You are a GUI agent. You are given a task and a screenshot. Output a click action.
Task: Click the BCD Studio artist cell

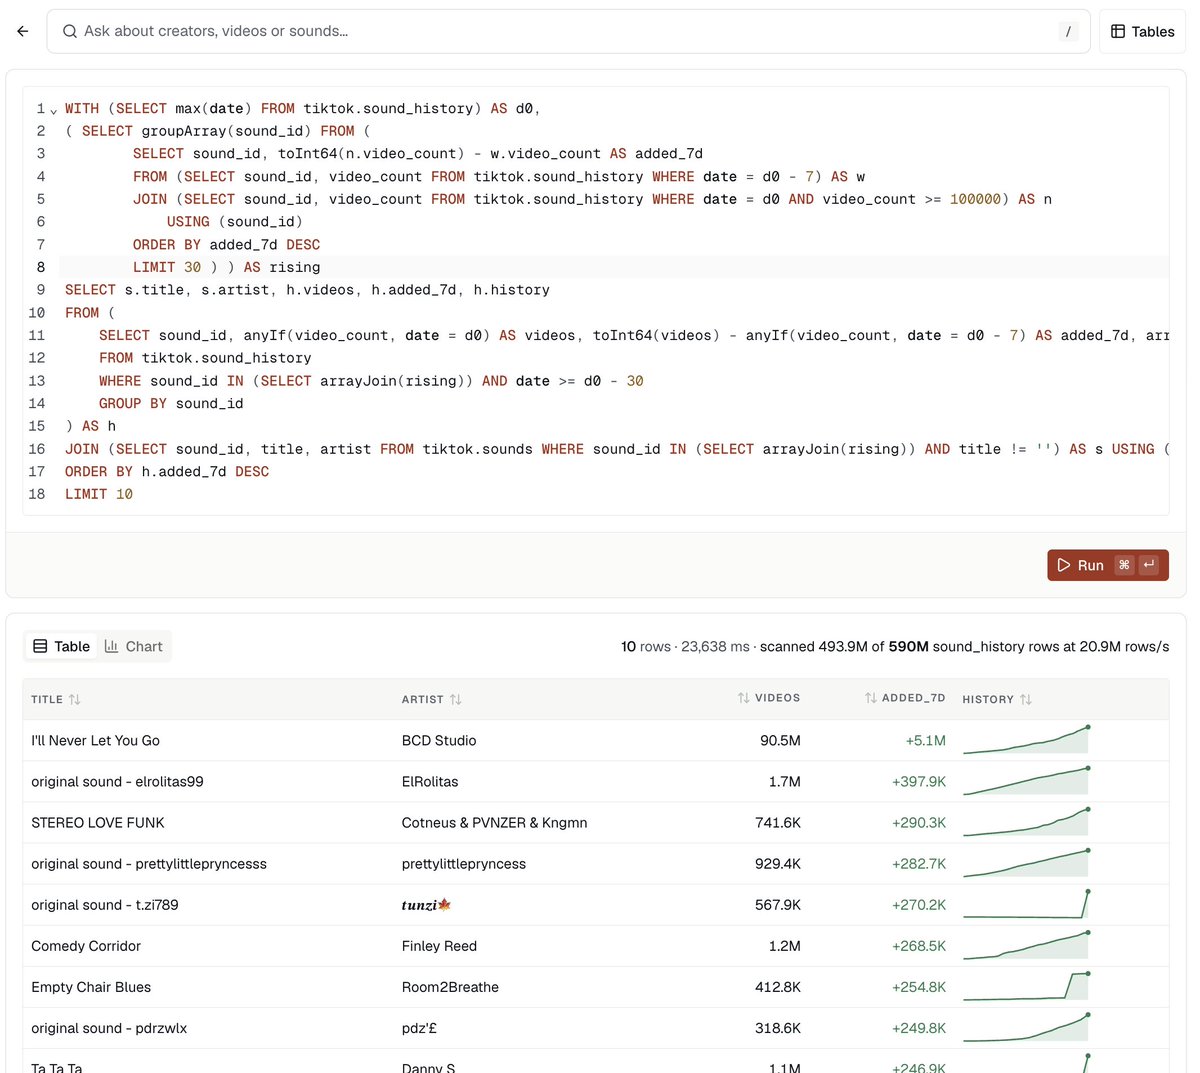[x=439, y=740]
